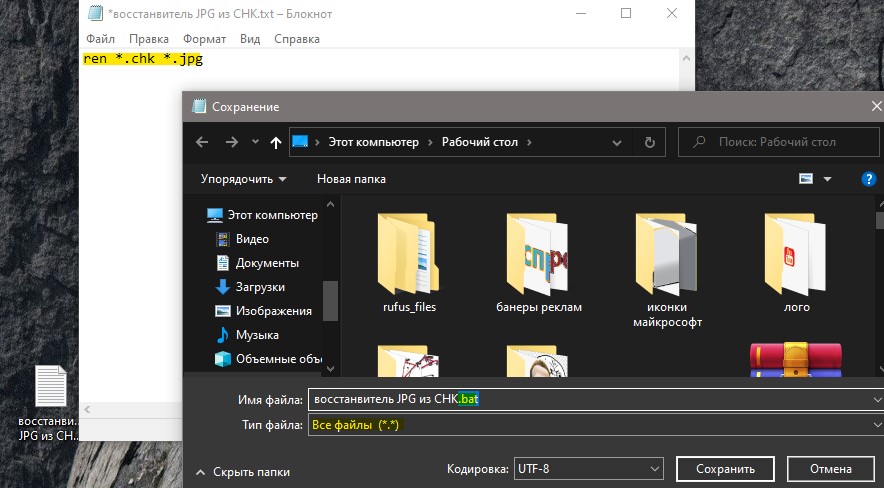This screenshot has height=488, width=884.
Task: Open Изображения in the navigation pane
Action: pyautogui.click(x=263, y=311)
